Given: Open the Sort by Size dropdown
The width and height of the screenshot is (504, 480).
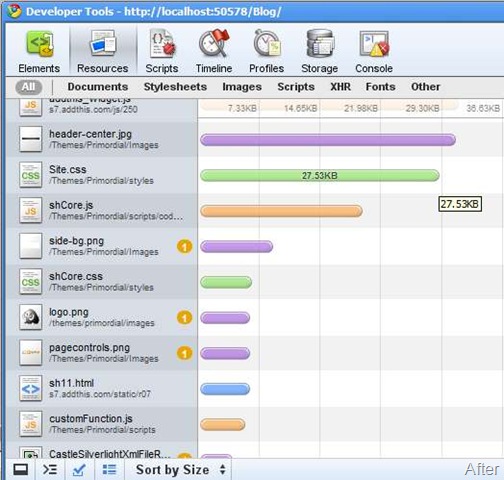Looking at the screenshot, I should [x=180, y=470].
